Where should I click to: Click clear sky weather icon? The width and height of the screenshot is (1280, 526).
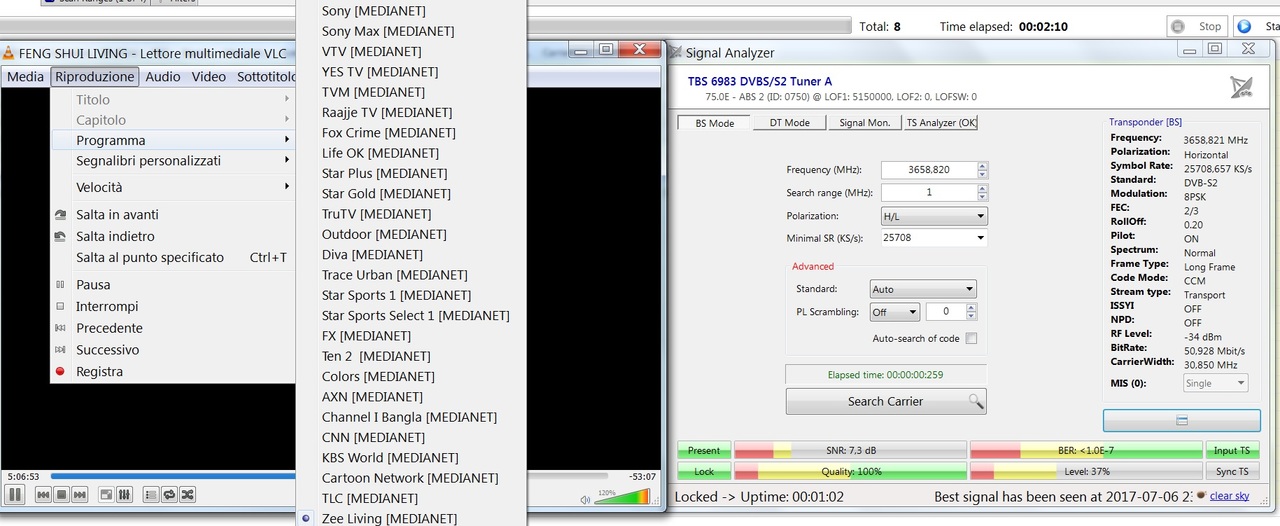pyautogui.click(x=1200, y=496)
